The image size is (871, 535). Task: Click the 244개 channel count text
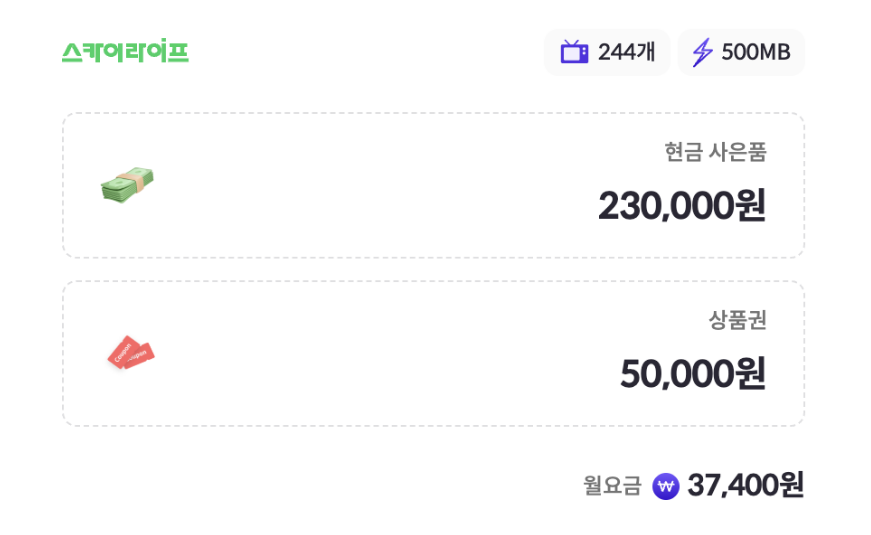[x=626, y=52]
